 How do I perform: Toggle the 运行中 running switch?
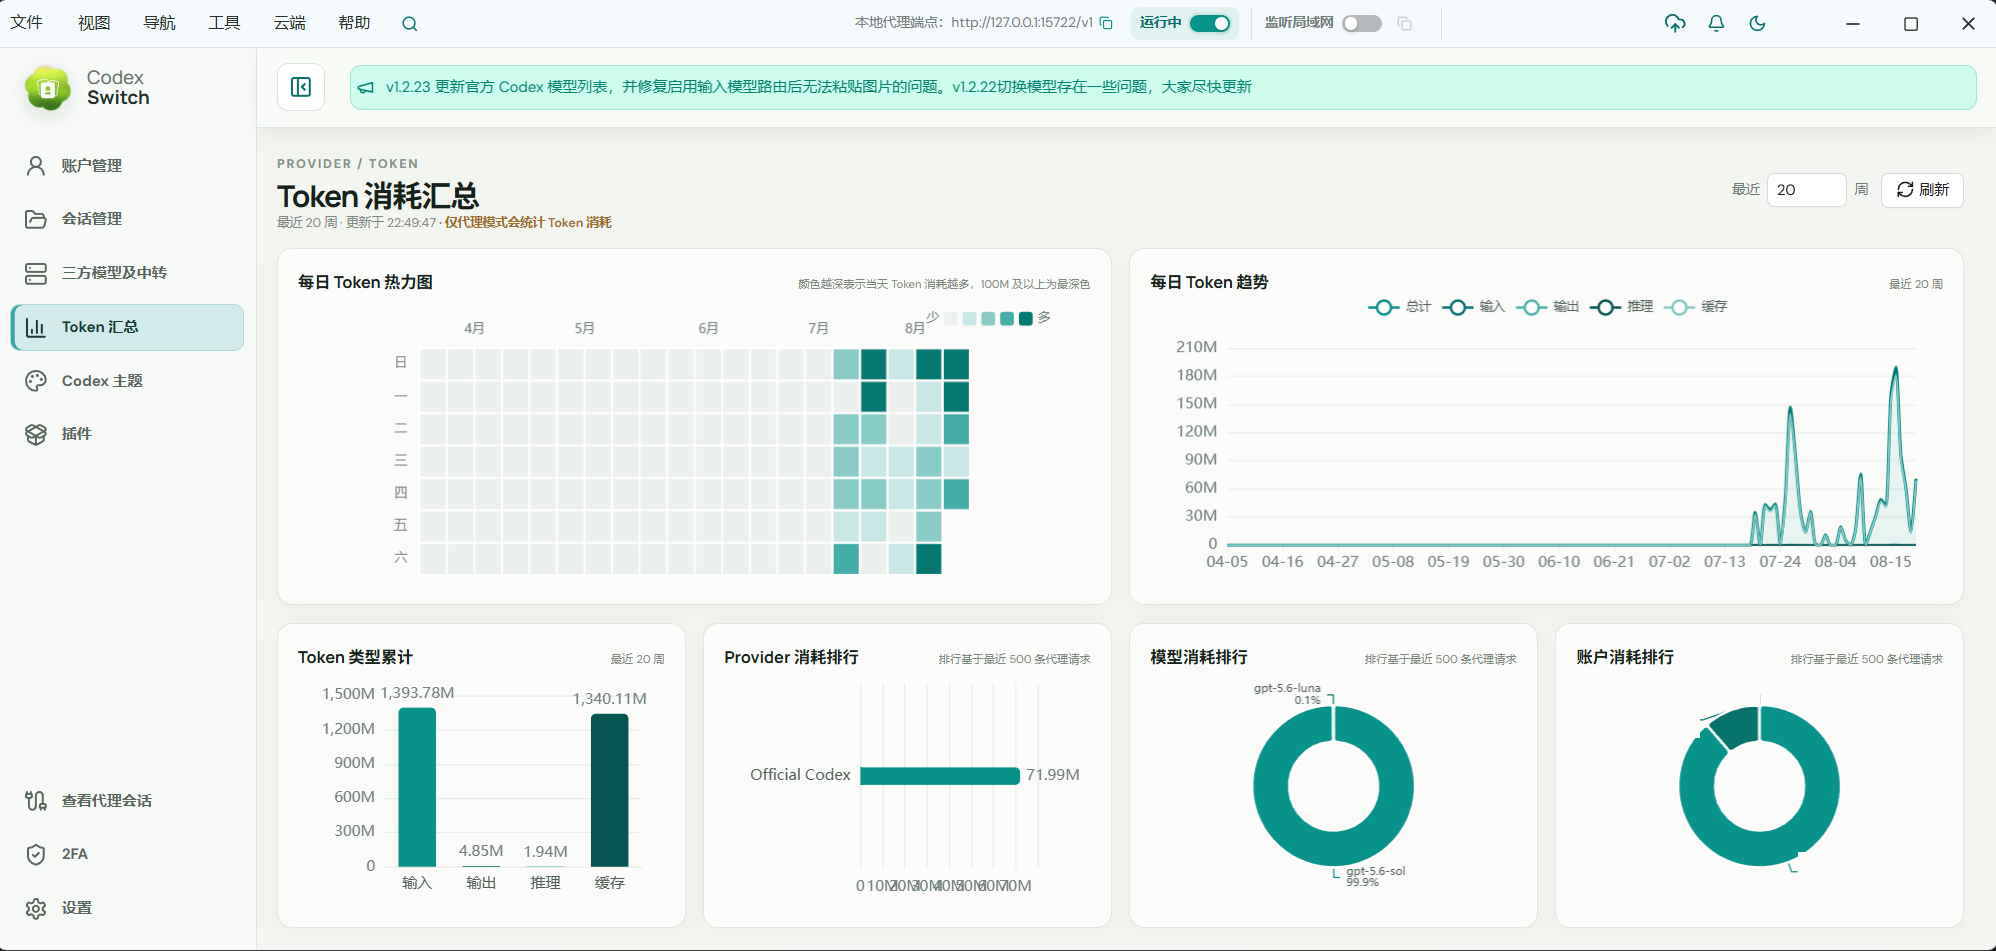1209,23
